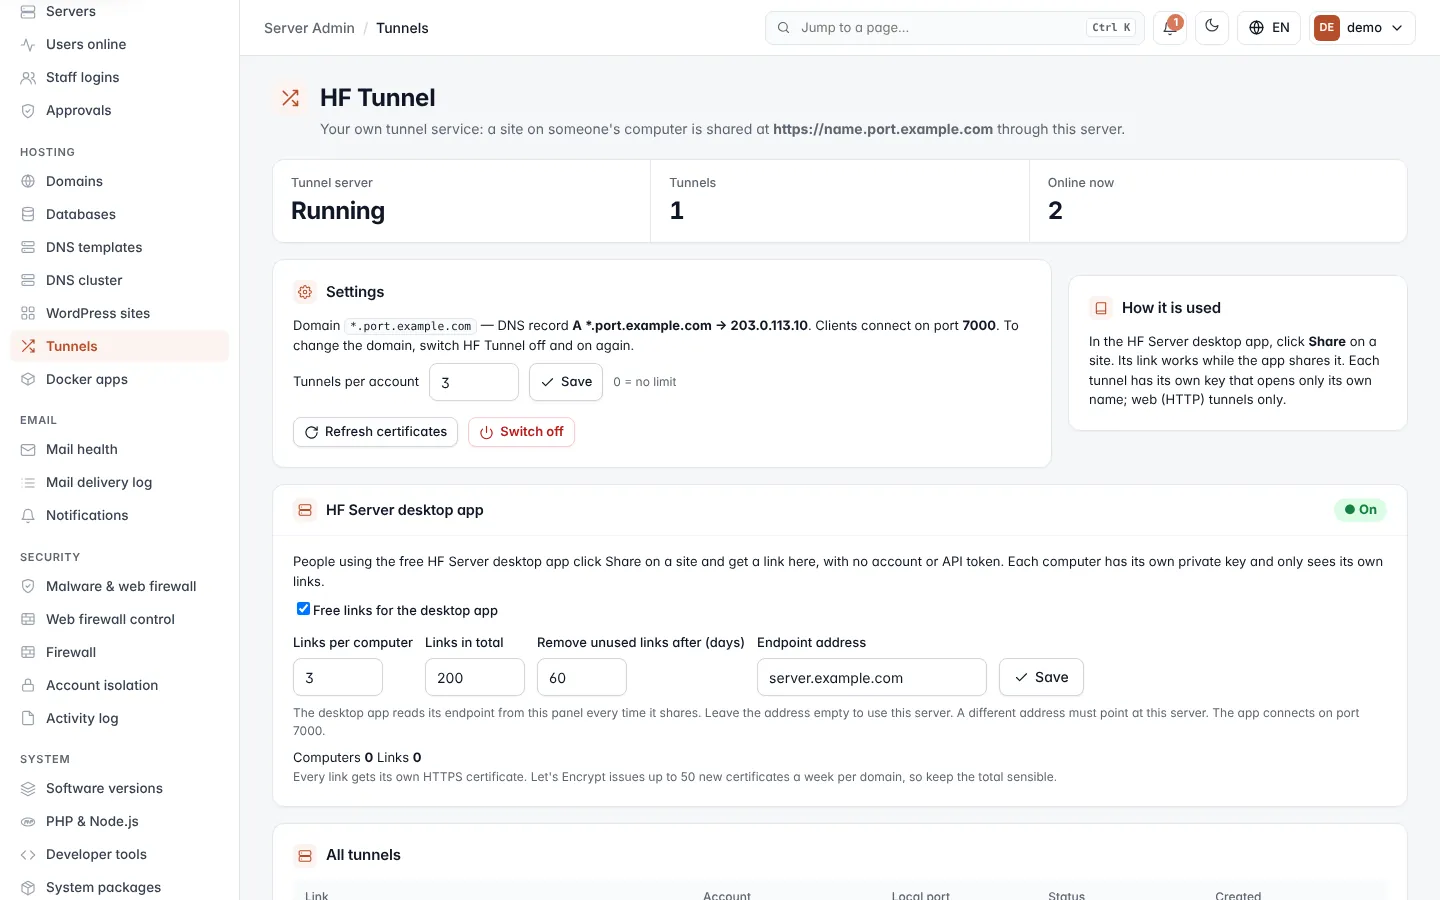Image resolution: width=1440 pixels, height=900 pixels.
Task: Click the Links per computer field
Action: click(338, 677)
